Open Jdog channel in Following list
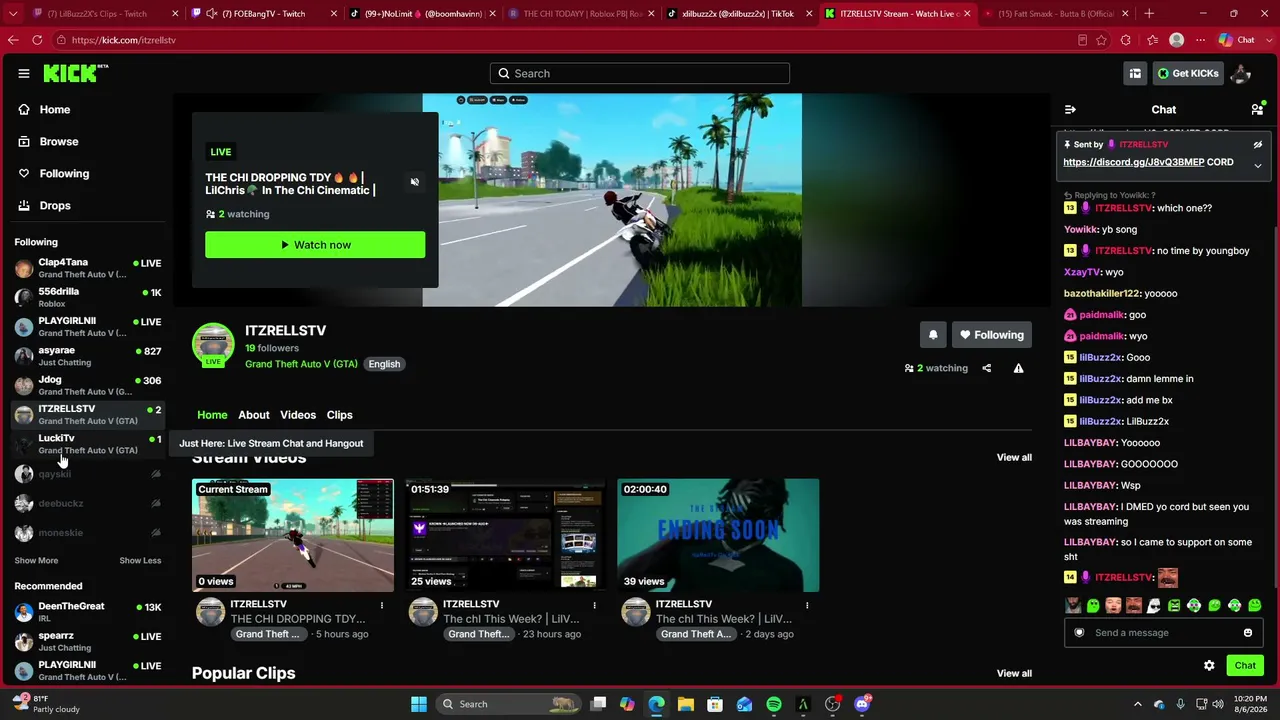Viewport: 1280px width, 720px height. click(88, 385)
